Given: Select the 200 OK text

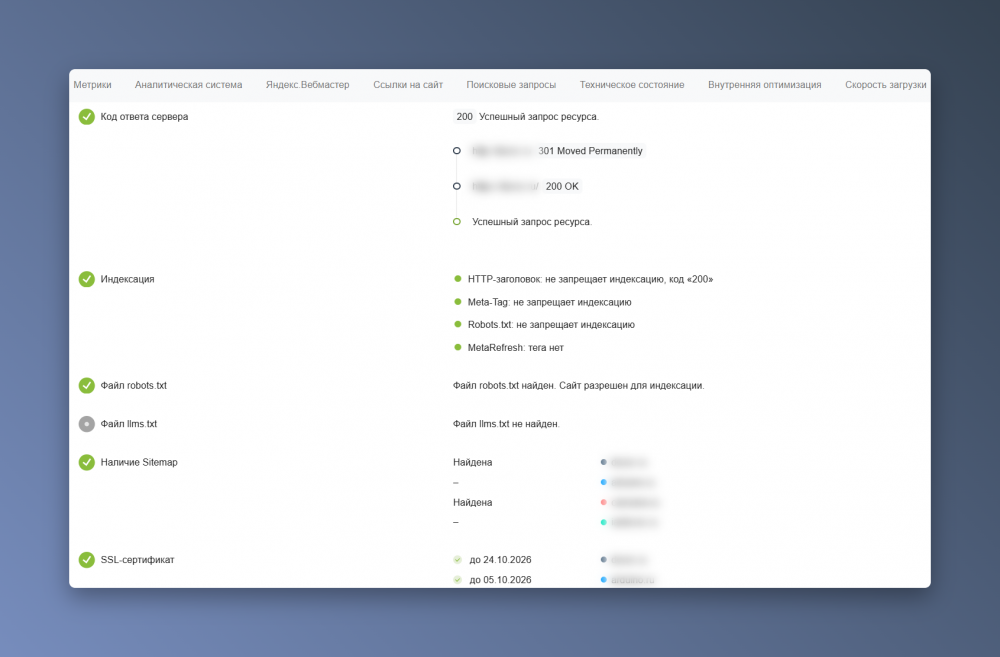Looking at the screenshot, I should 562,186.
